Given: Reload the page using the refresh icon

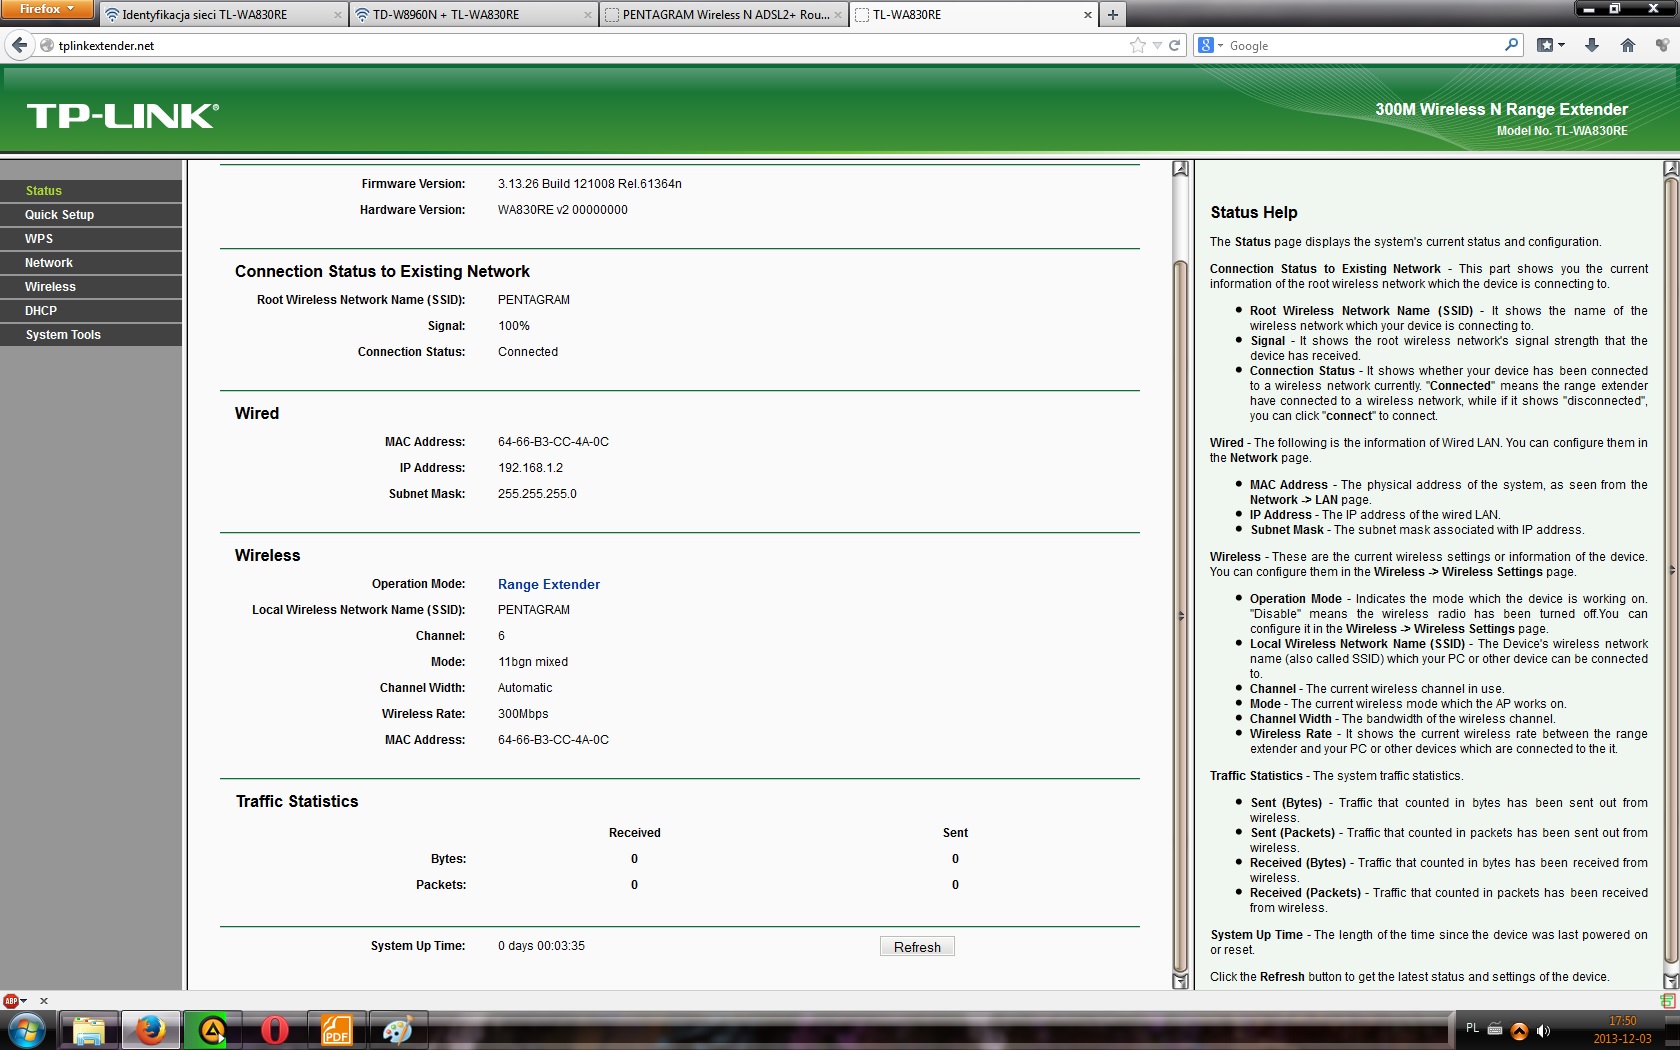Looking at the screenshot, I should (x=1175, y=45).
